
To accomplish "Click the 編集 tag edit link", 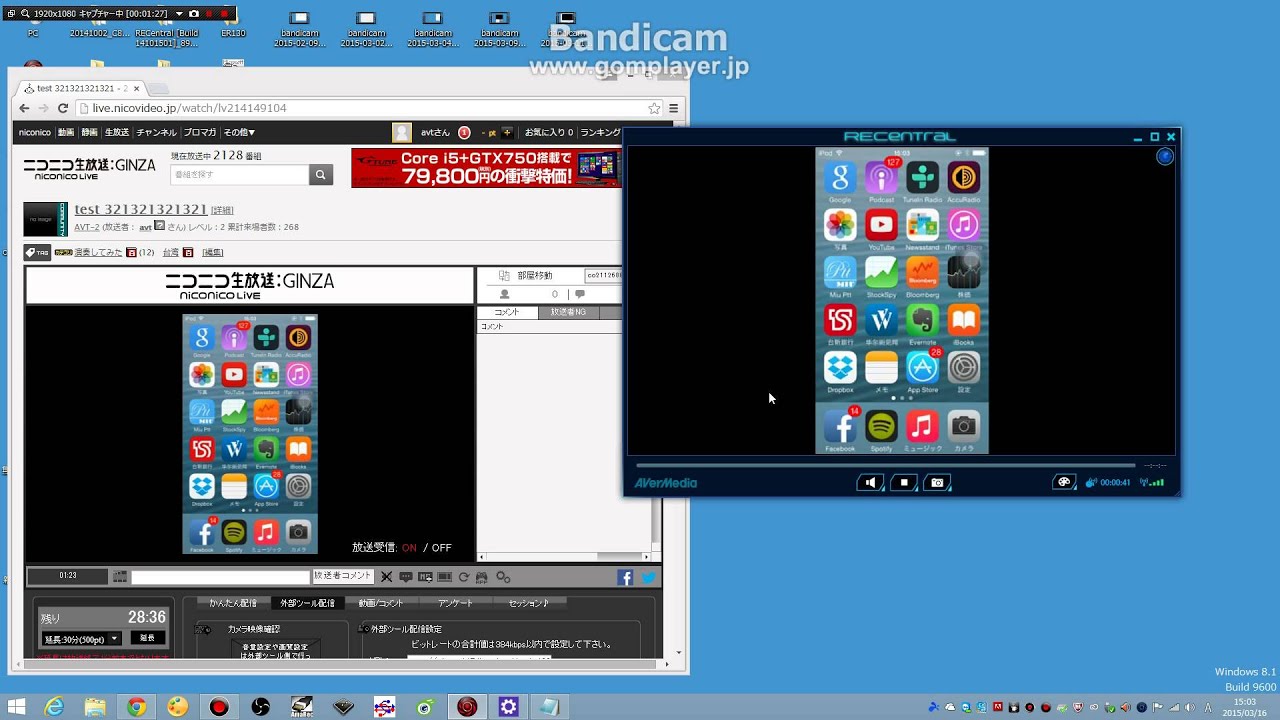I will coord(213,253).
